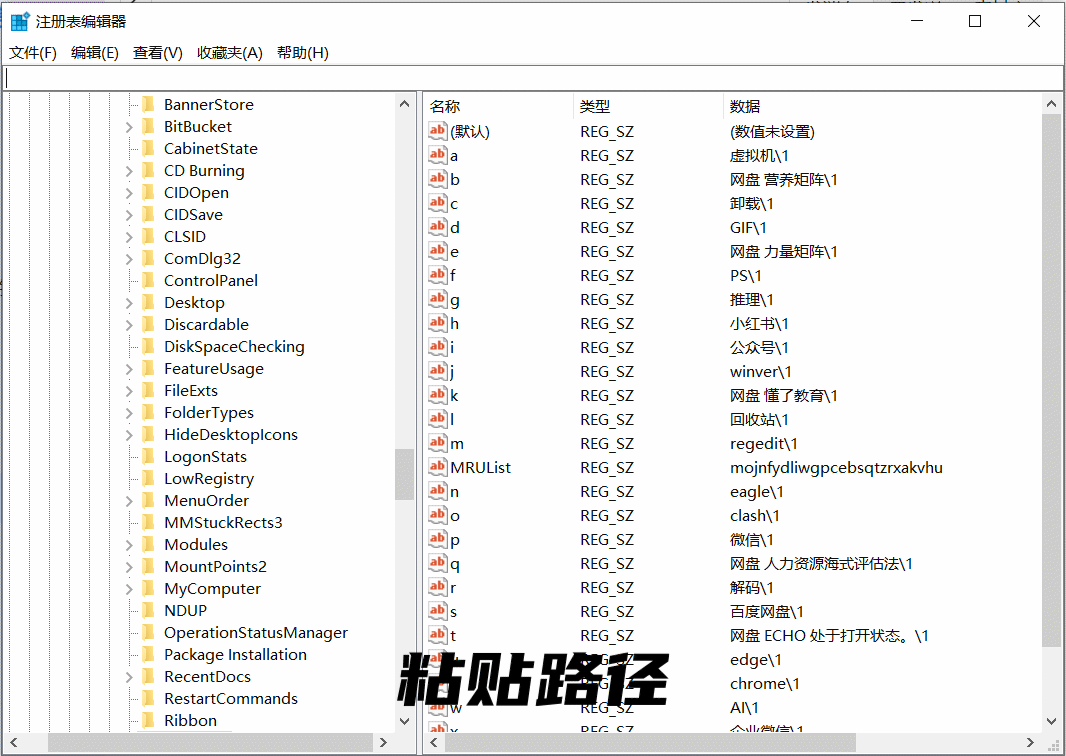Select the string icon of value 'a'
The width and height of the screenshot is (1066, 756).
(437, 155)
